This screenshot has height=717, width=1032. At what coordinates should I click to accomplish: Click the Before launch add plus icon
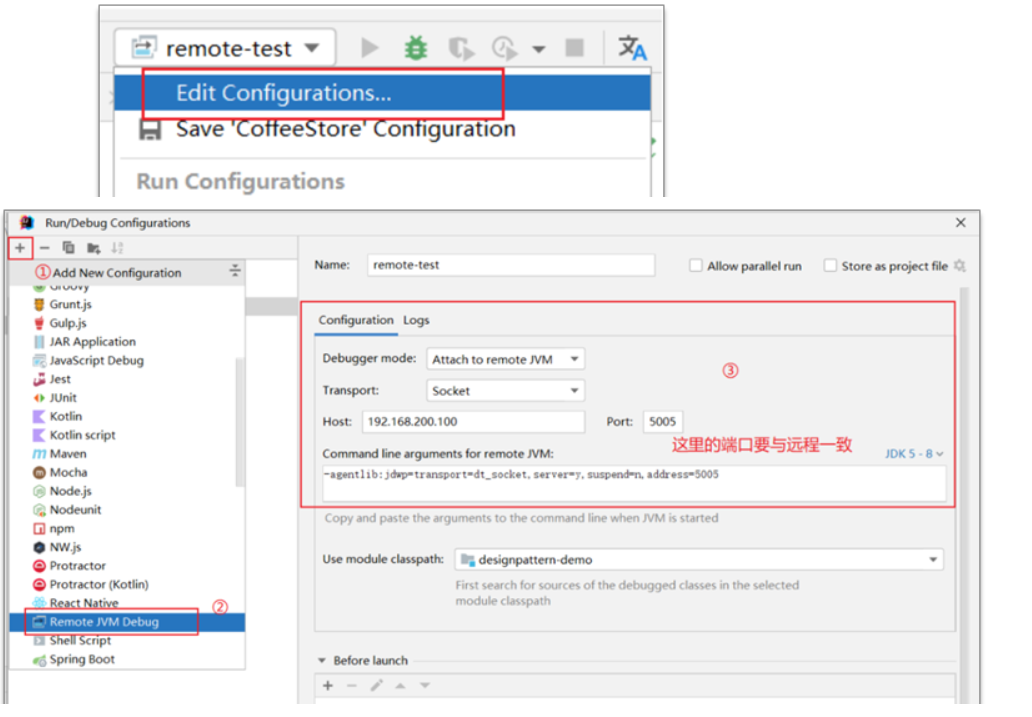tap(328, 686)
